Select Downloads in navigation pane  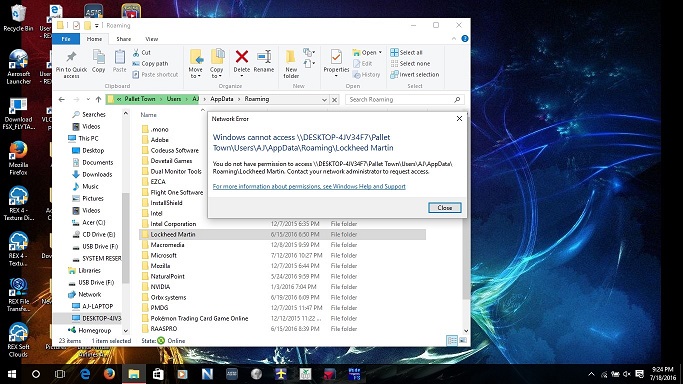coord(92,174)
